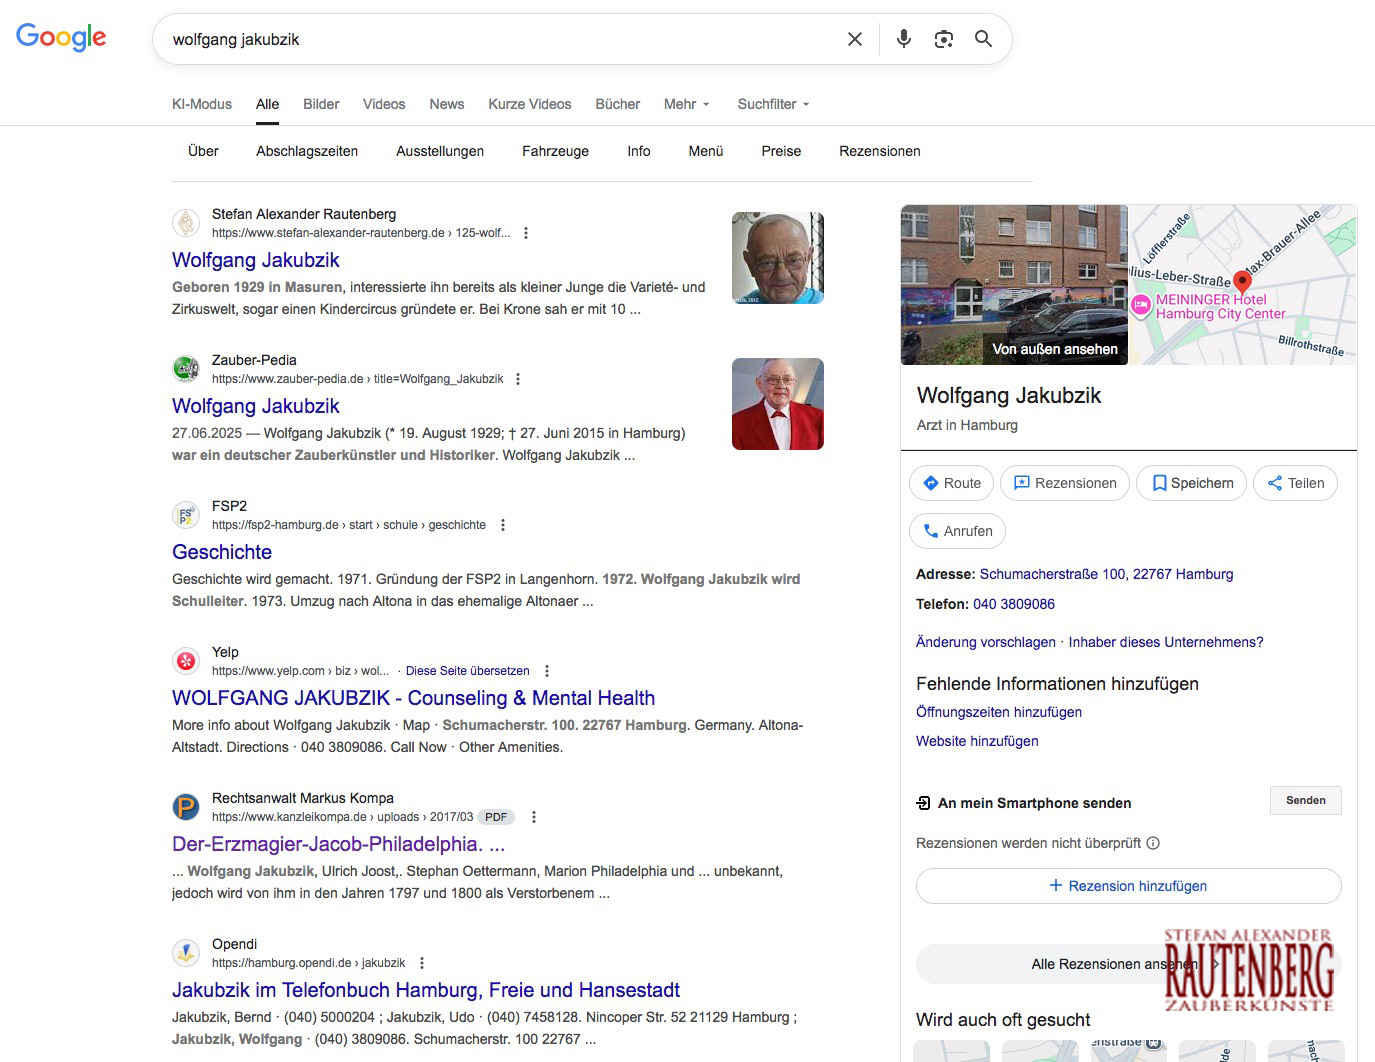Open the Suchfilter dropdown

click(773, 104)
